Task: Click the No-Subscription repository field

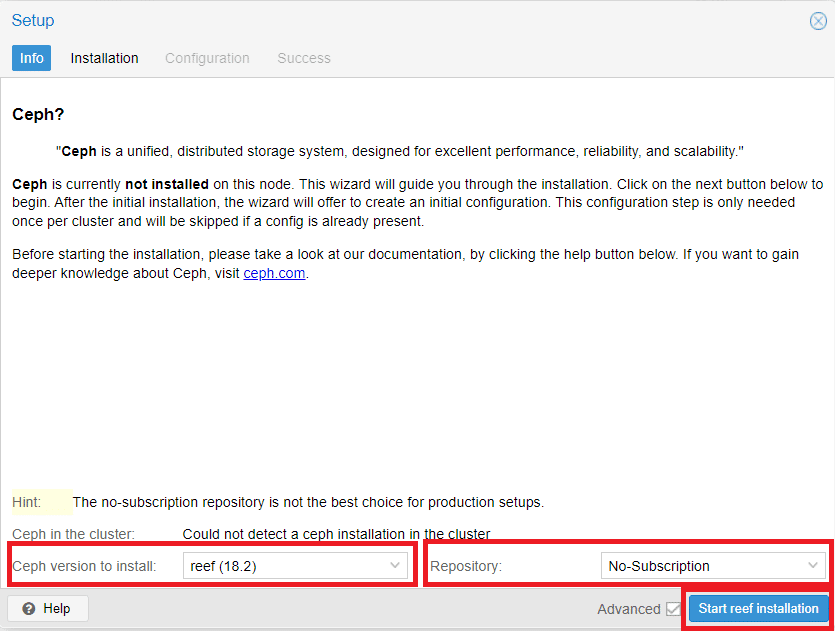Action: [x=713, y=566]
